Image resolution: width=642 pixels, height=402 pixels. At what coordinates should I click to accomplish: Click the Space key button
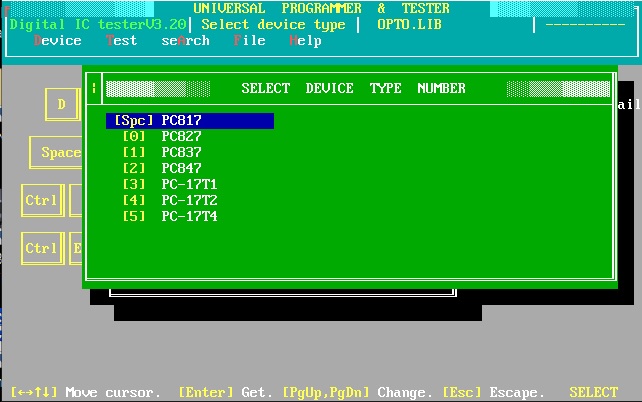click(56, 153)
